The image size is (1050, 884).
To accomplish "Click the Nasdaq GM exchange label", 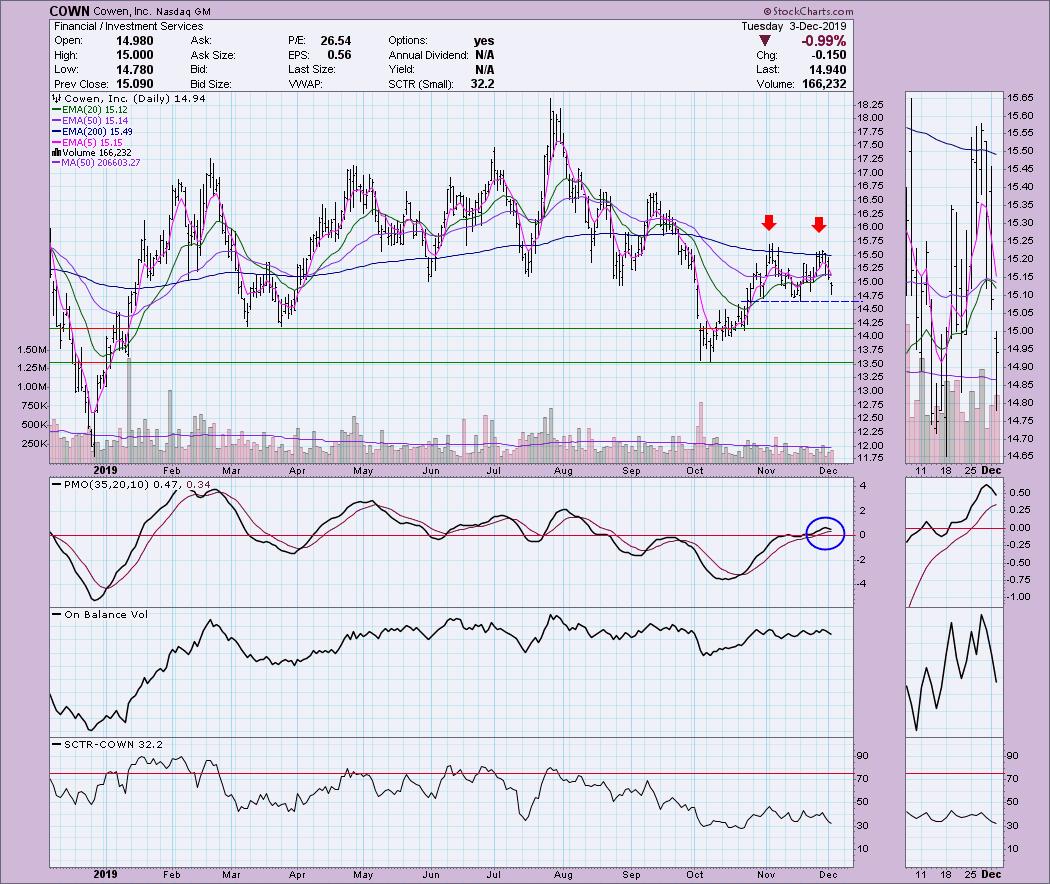I will coord(183,11).
